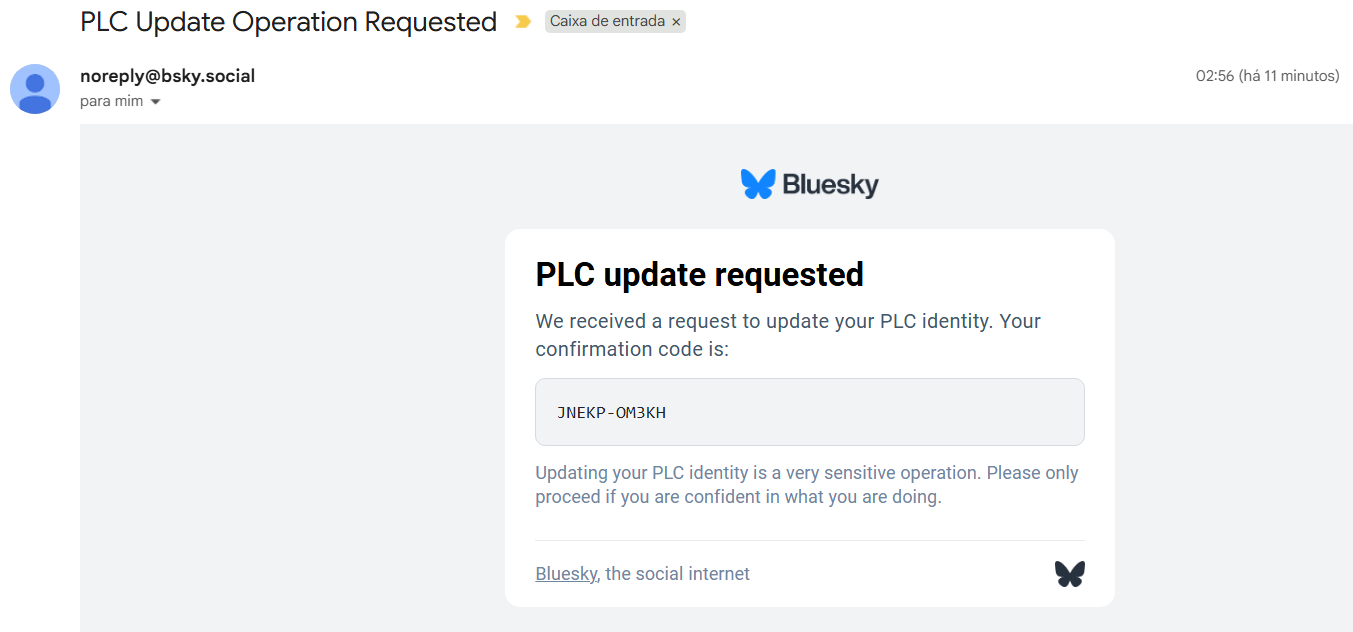This screenshot has height=632, width=1353.
Task: Open the Bluesky link in footer
Action: click(x=566, y=574)
